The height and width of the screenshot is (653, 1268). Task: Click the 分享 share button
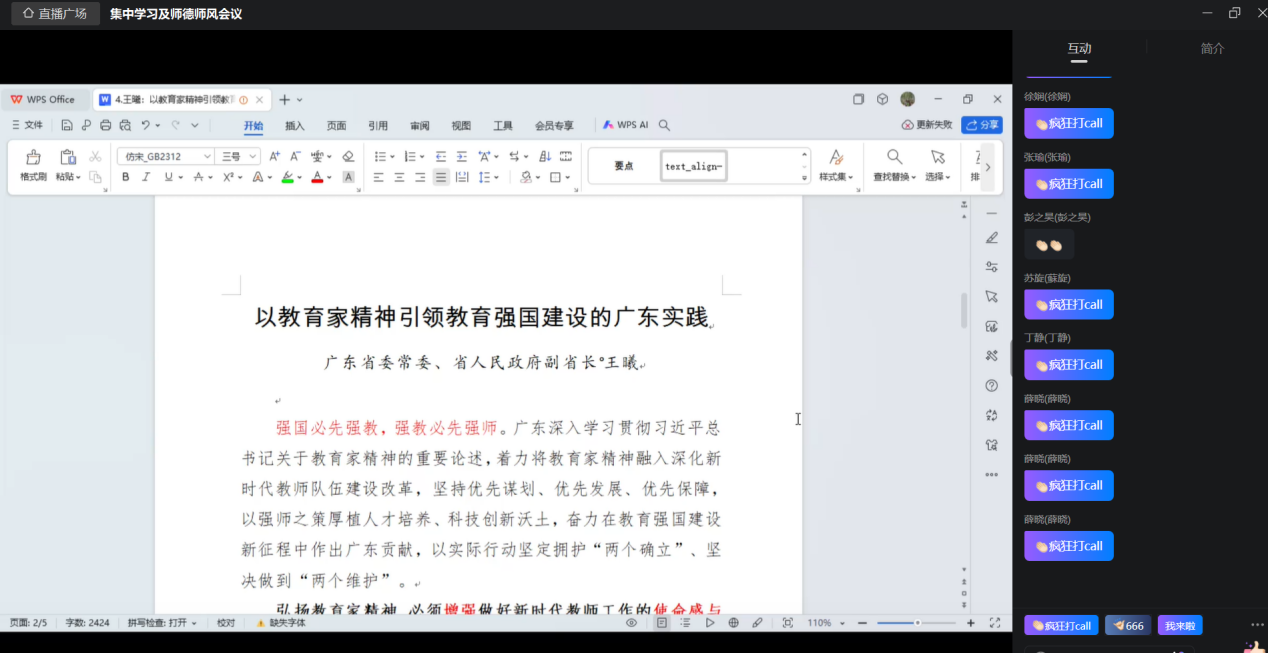[x=982, y=125]
